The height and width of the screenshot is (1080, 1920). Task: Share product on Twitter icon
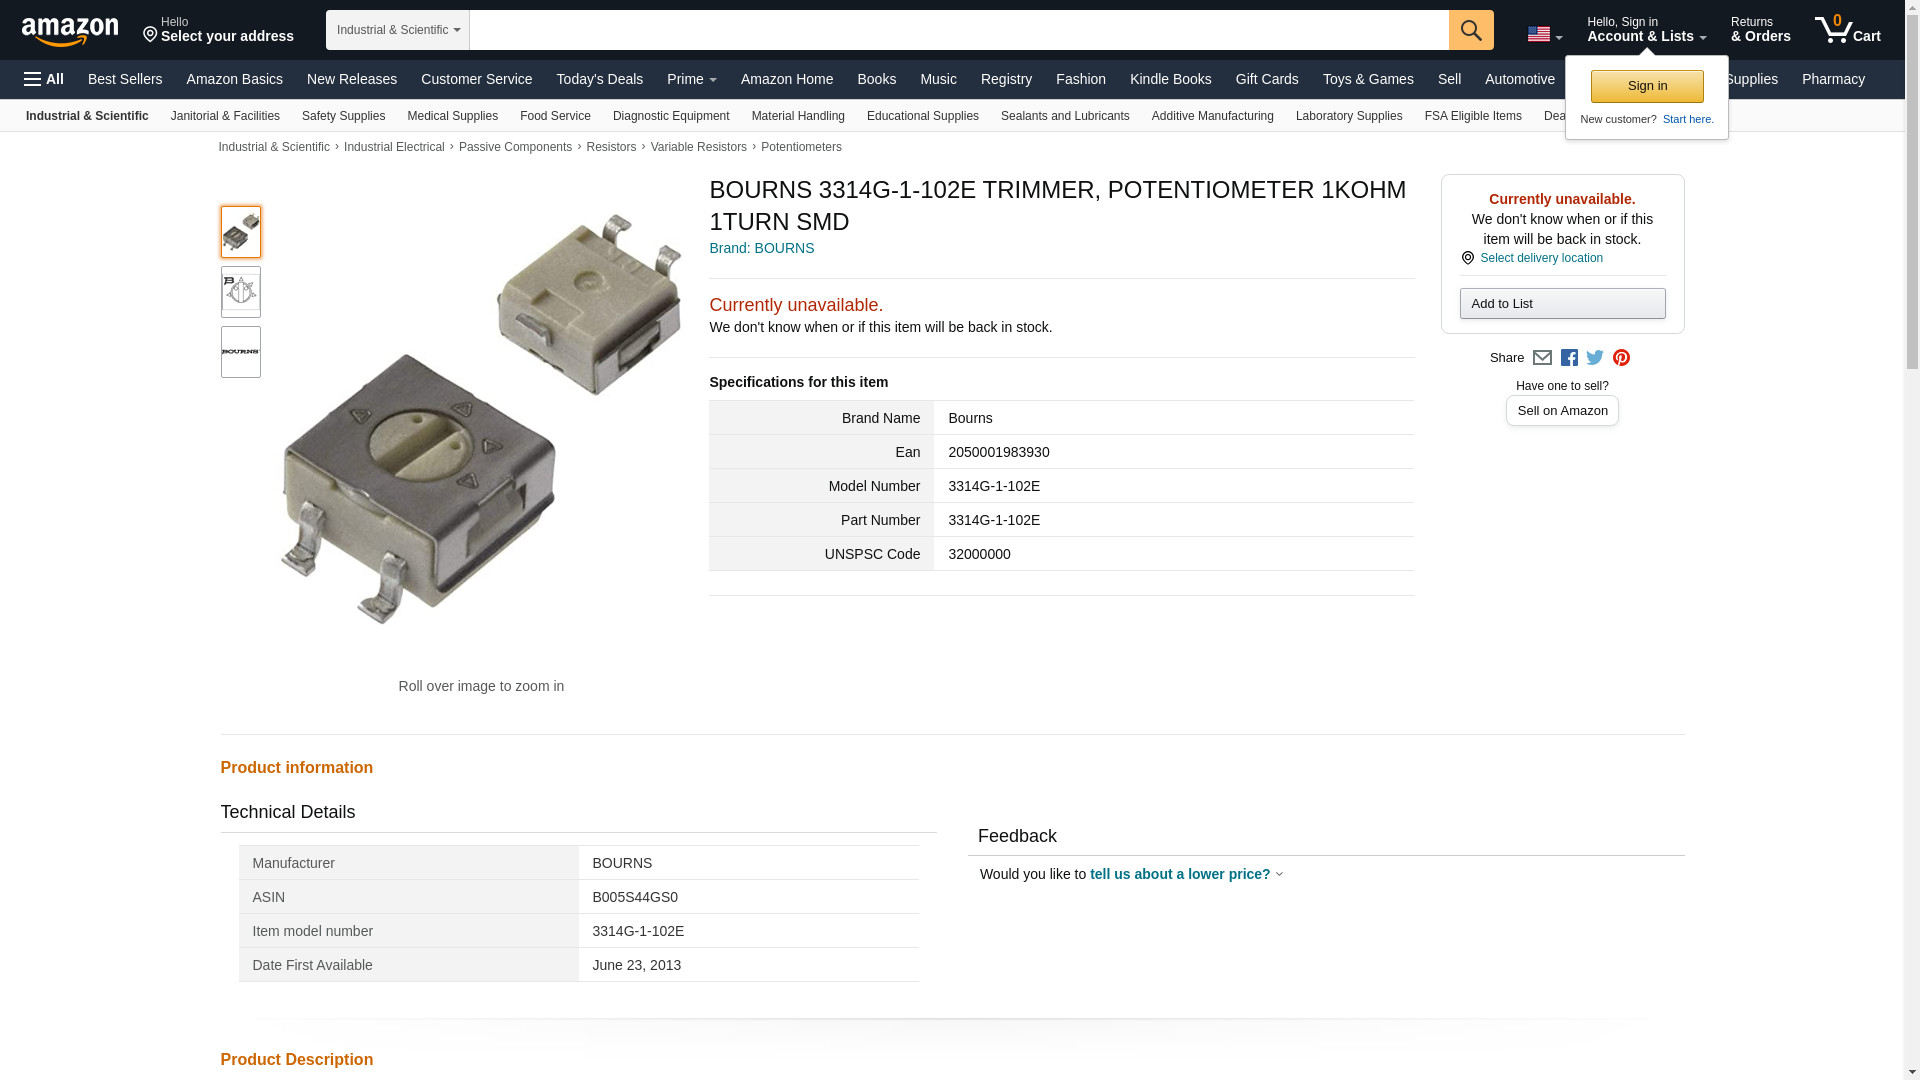1595,358
